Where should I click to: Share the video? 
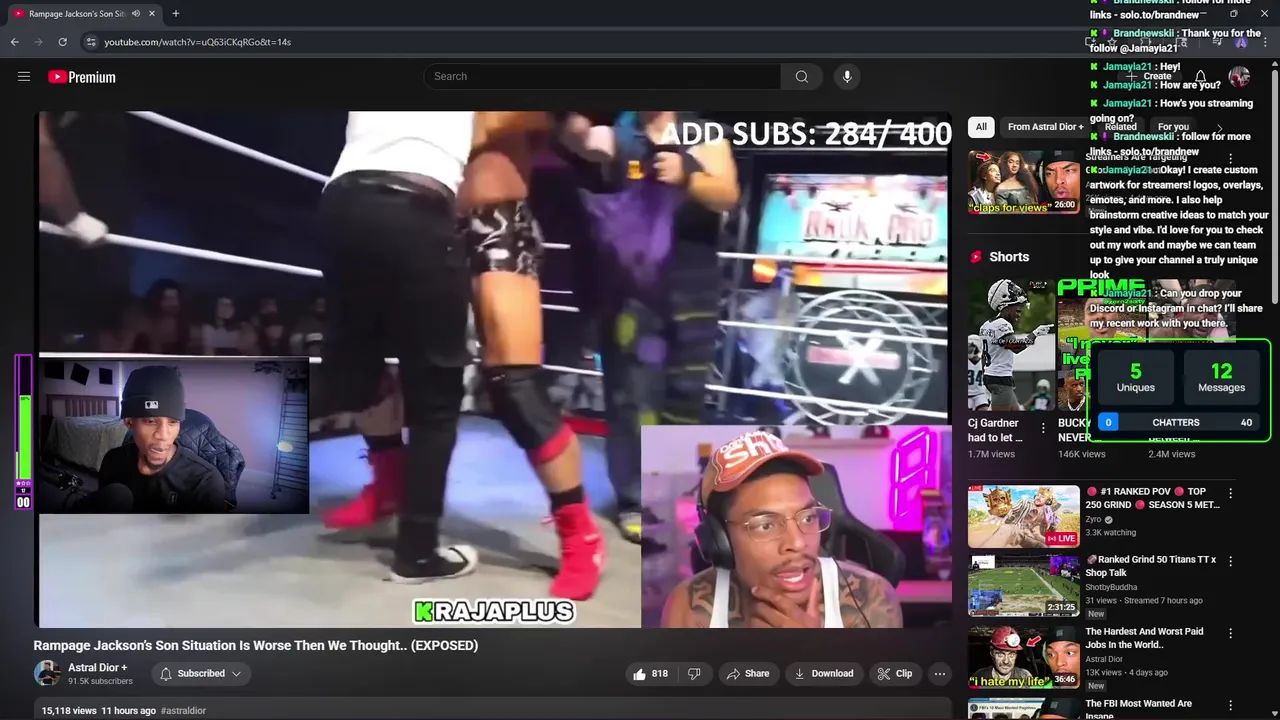747,674
